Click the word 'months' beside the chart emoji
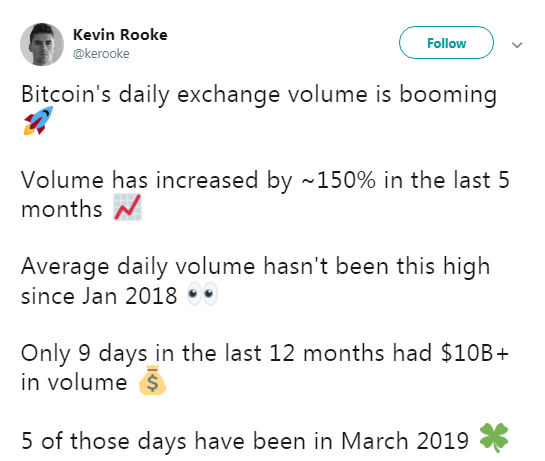The image size is (545, 461). [62, 209]
